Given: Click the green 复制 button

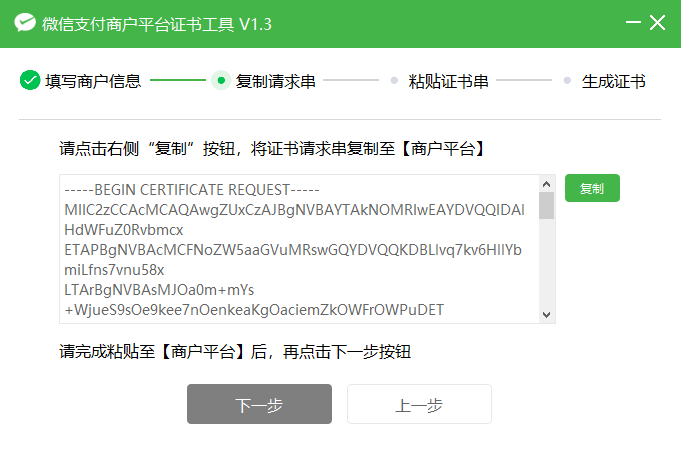Looking at the screenshot, I should (x=592, y=188).
